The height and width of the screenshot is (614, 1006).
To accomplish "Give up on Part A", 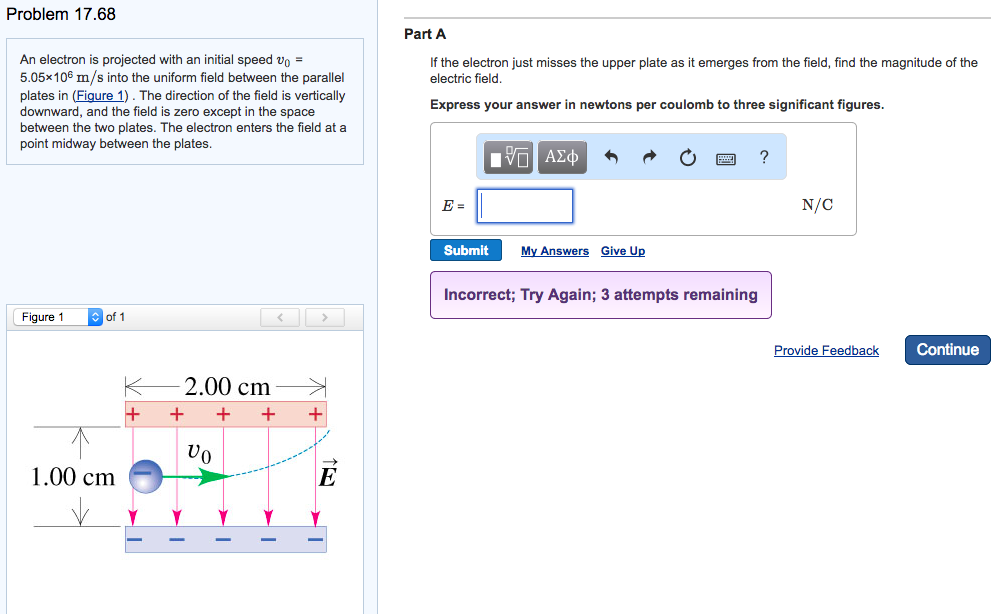I will [622, 251].
